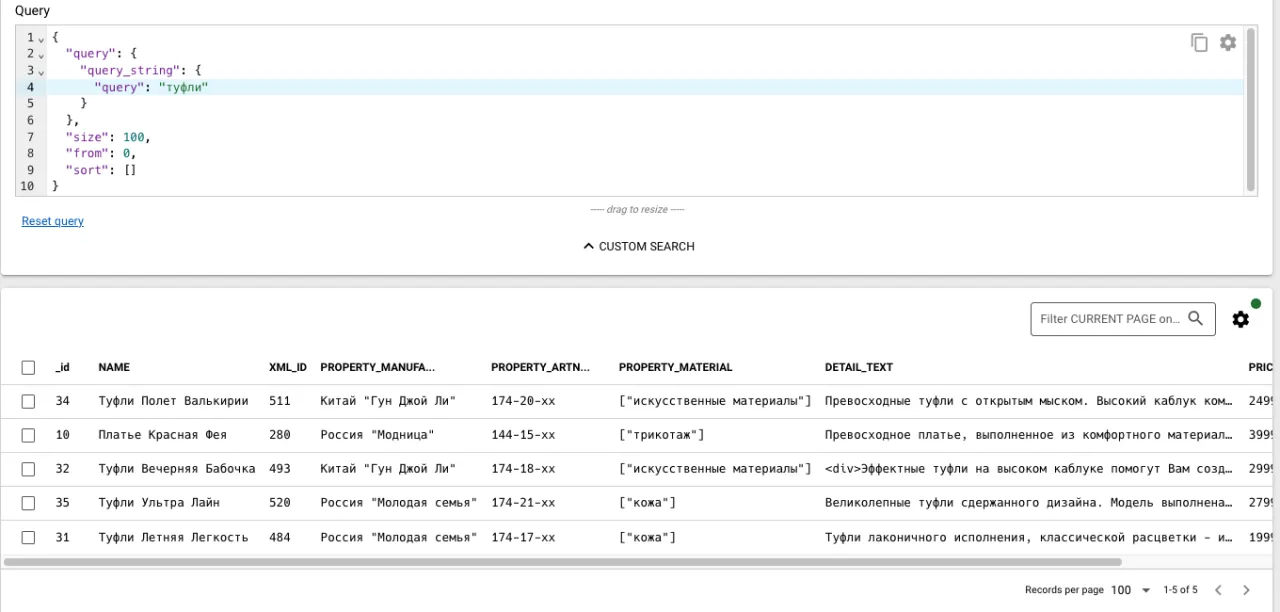Sort by the NAME column header
The width and height of the screenshot is (1280, 612).
pyautogui.click(x=114, y=367)
